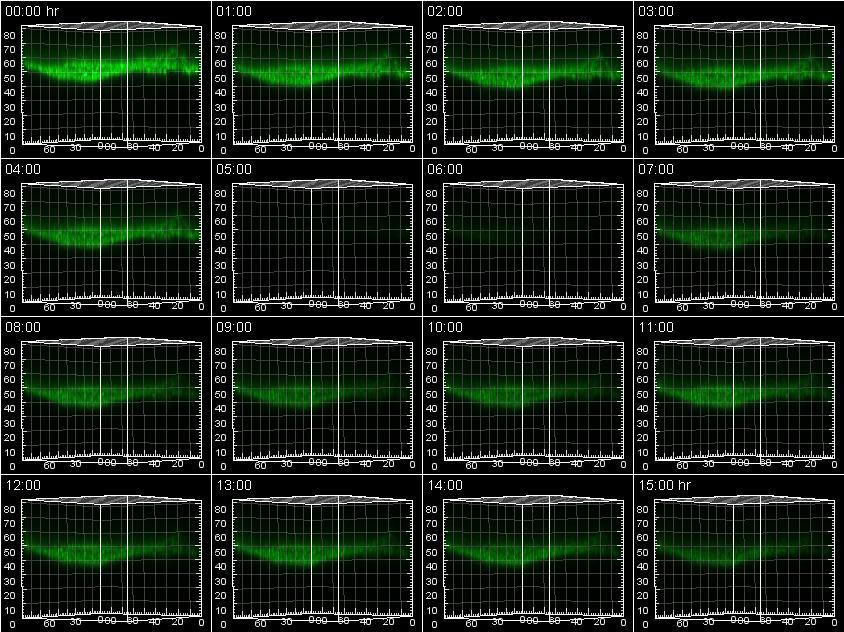Click the 50 y-axis tick in 06:00 panel
Image resolution: width=844 pixels, height=632 pixels.
431,236
